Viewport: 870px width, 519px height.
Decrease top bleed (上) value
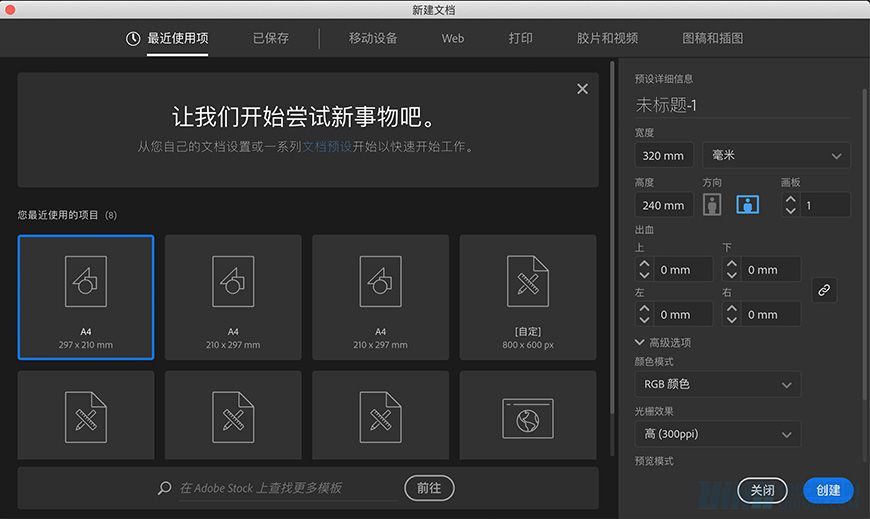click(x=644, y=275)
